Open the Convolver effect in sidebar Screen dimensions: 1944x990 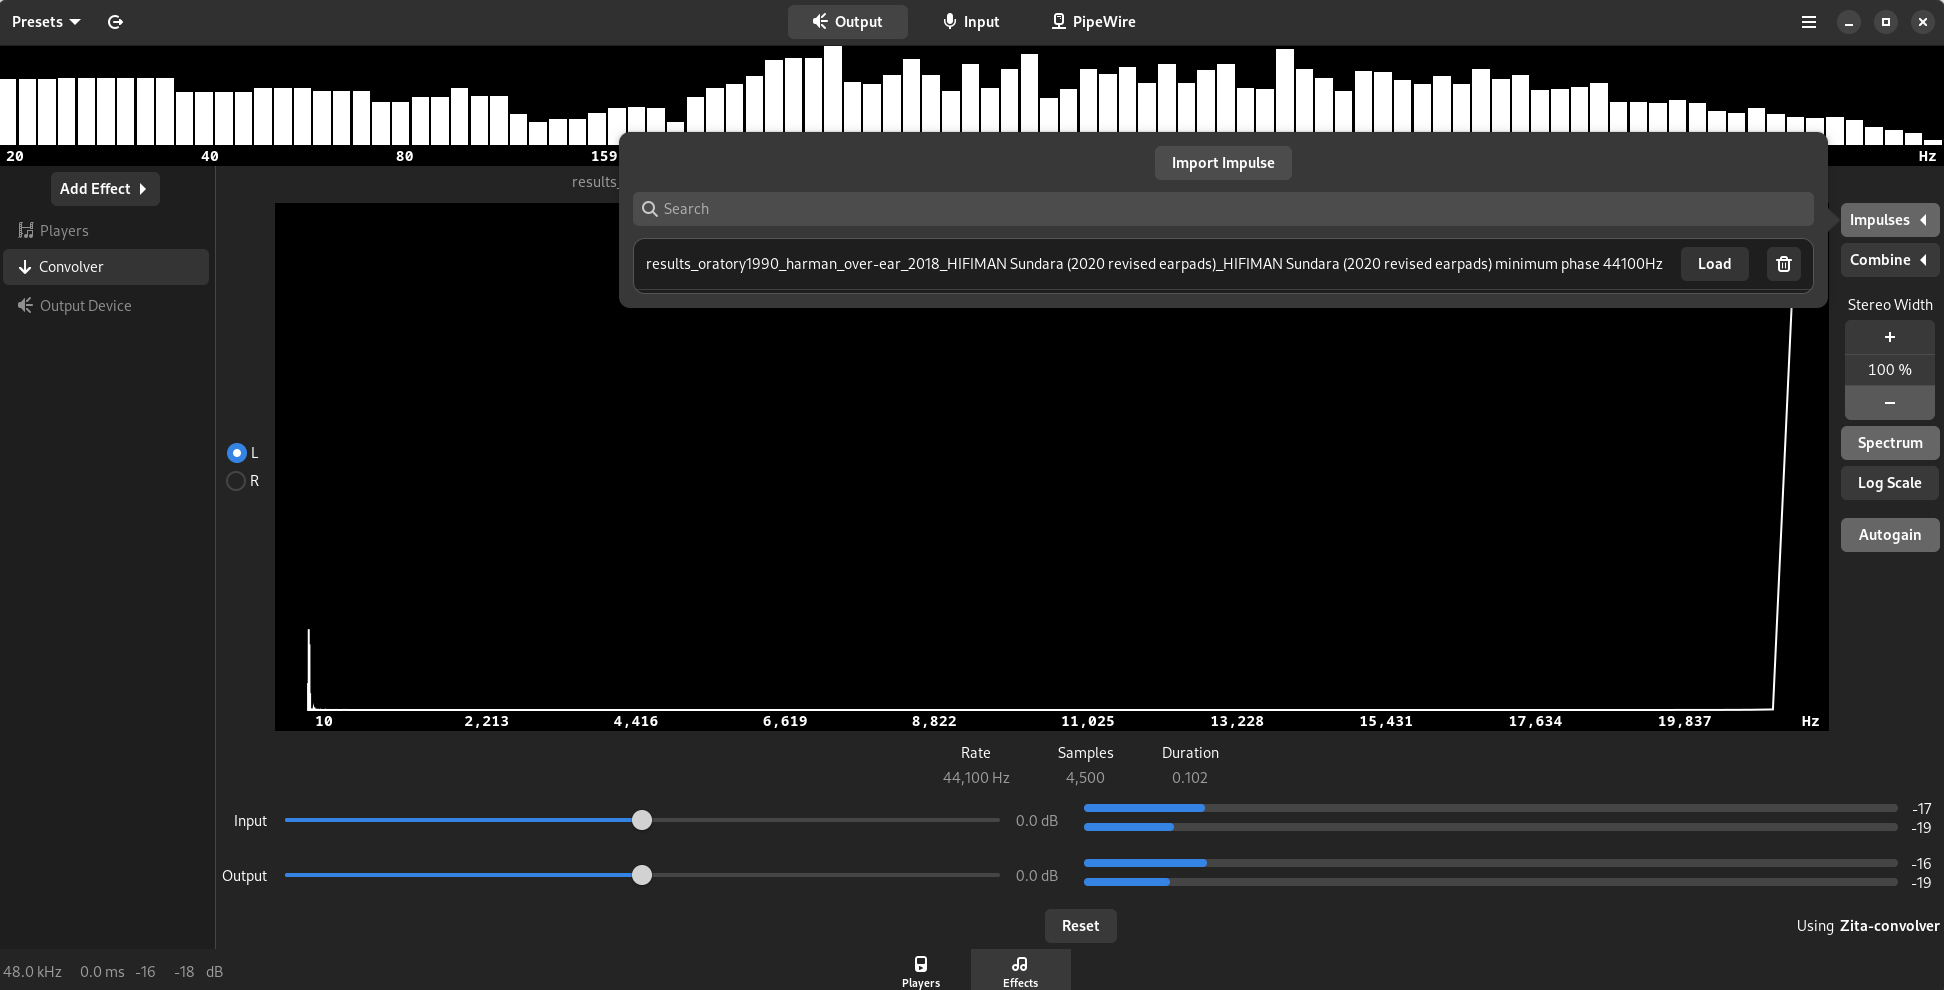click(x=70, y=267)
